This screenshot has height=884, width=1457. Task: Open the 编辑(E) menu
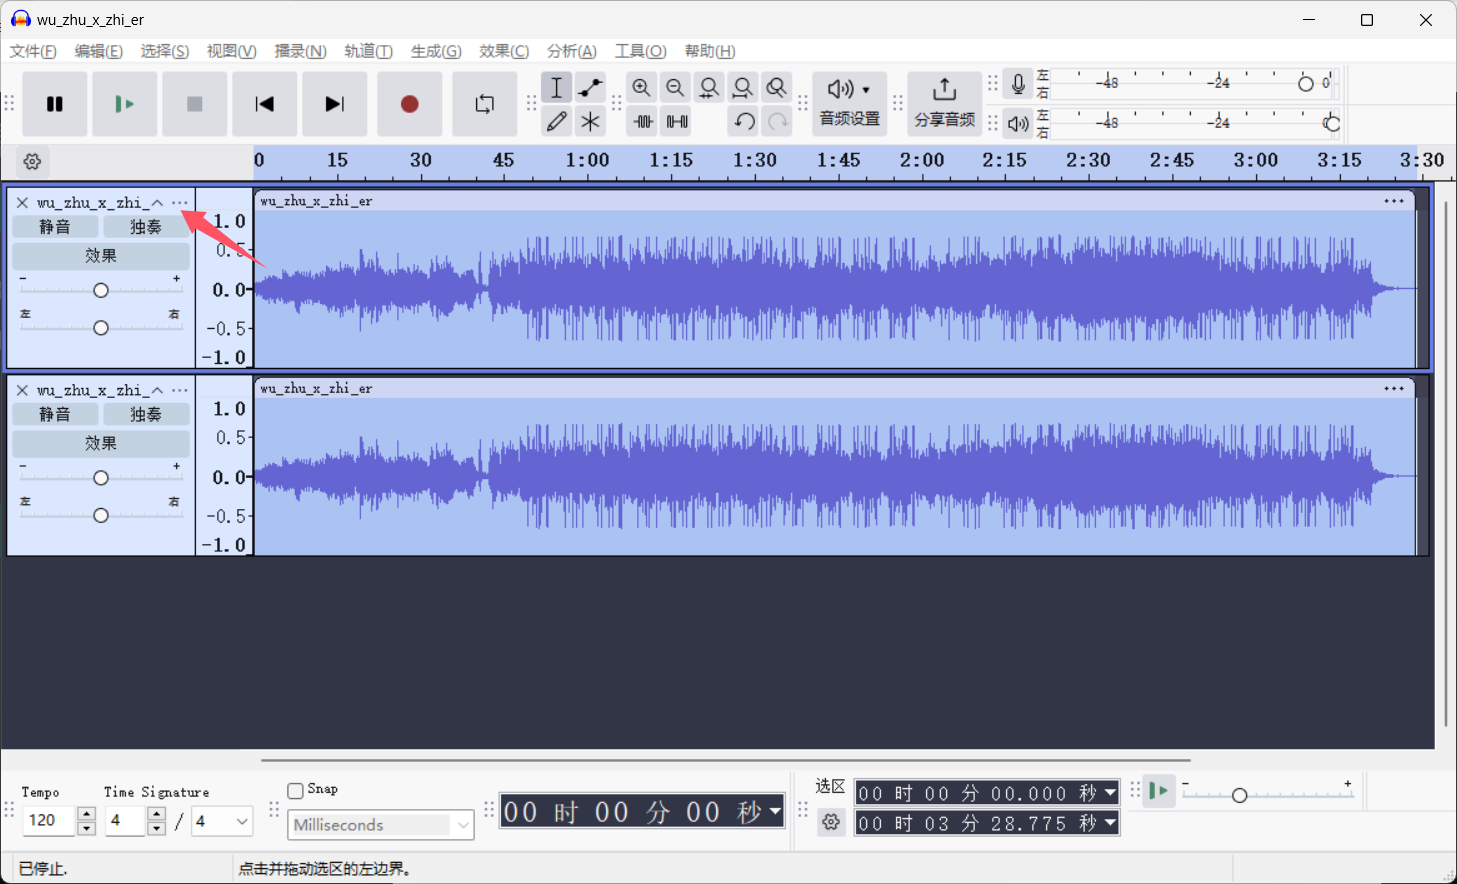pyautogui.click(x=99, y=51)
